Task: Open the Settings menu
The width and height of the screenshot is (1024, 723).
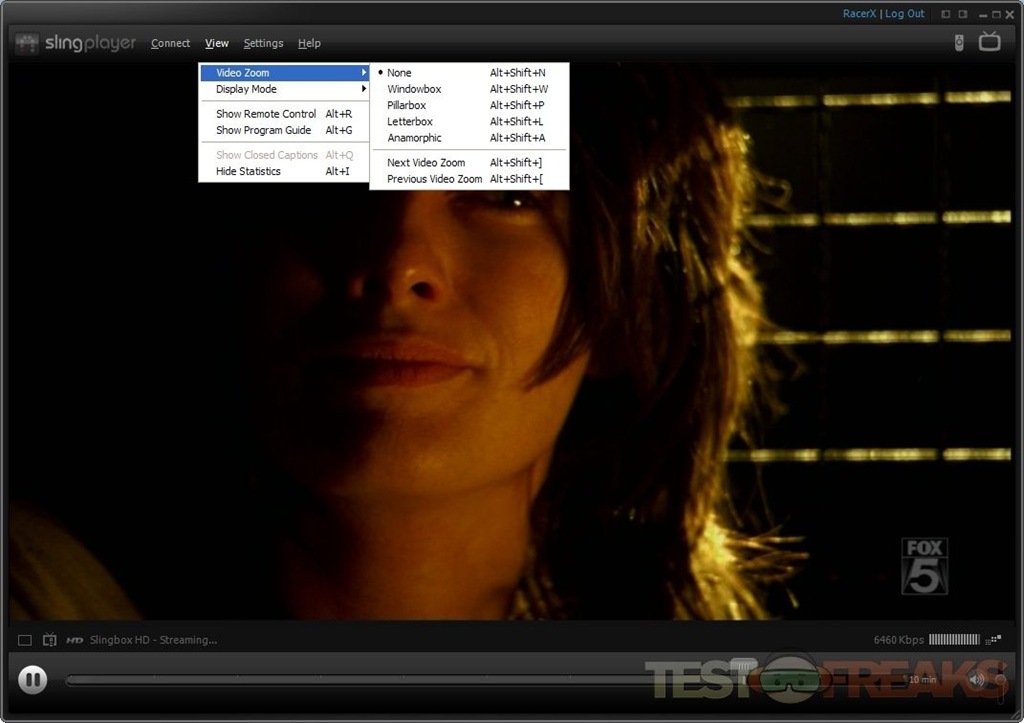Action: click(x=263, y=43)
